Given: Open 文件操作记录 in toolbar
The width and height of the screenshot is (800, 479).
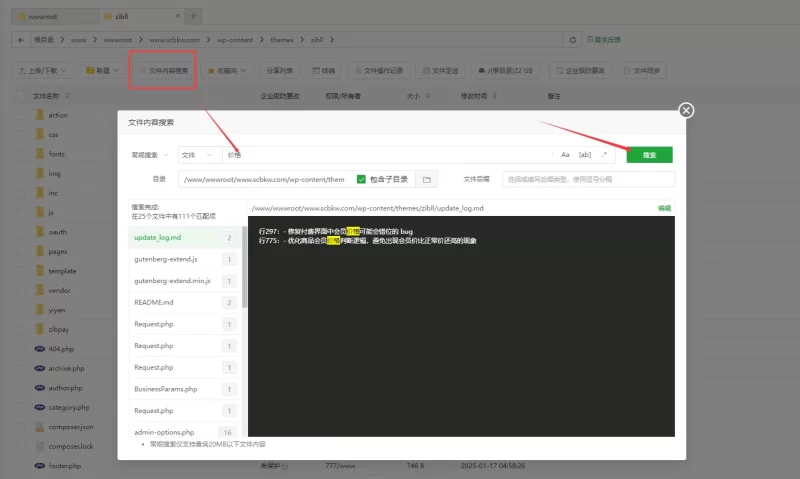Looking at the screenshot, I should pos(379,70).
